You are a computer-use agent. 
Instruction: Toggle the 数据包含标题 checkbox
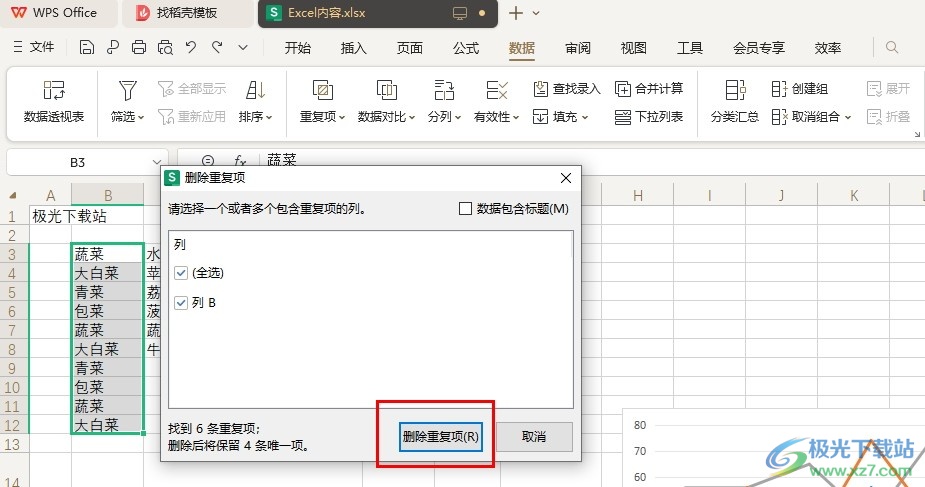click(465, 209)
